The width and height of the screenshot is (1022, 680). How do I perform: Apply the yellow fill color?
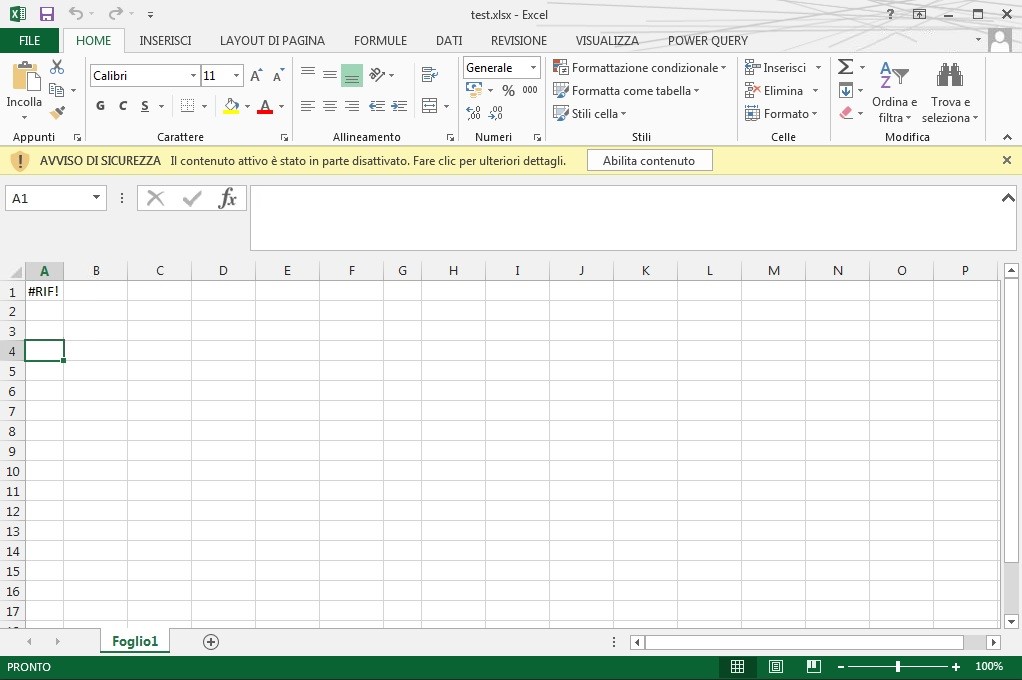(x=231, y=106)
